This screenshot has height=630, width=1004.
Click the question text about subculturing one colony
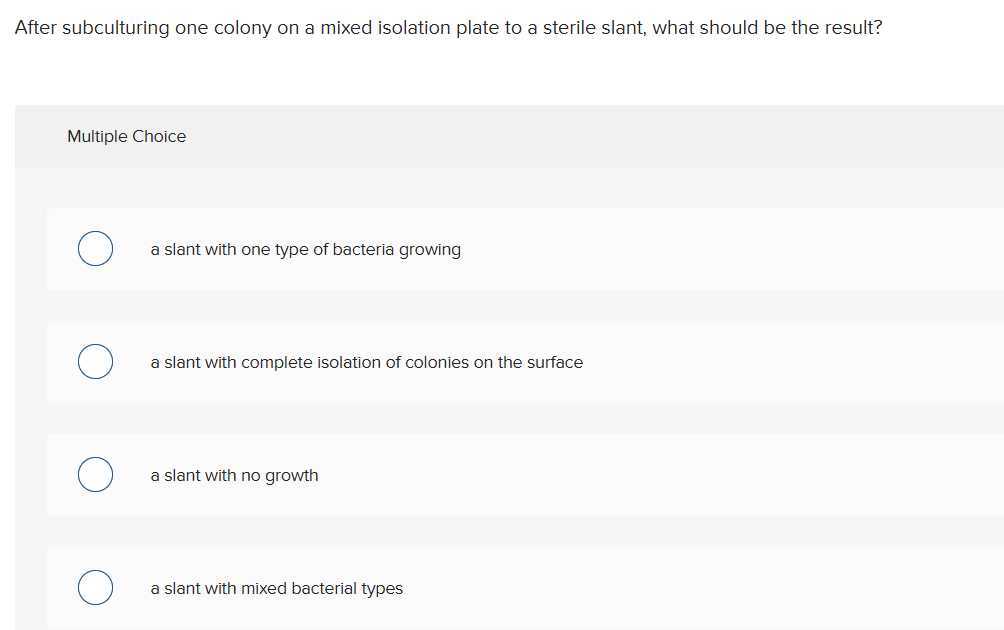pyautogui.click(x=448, y=28)
